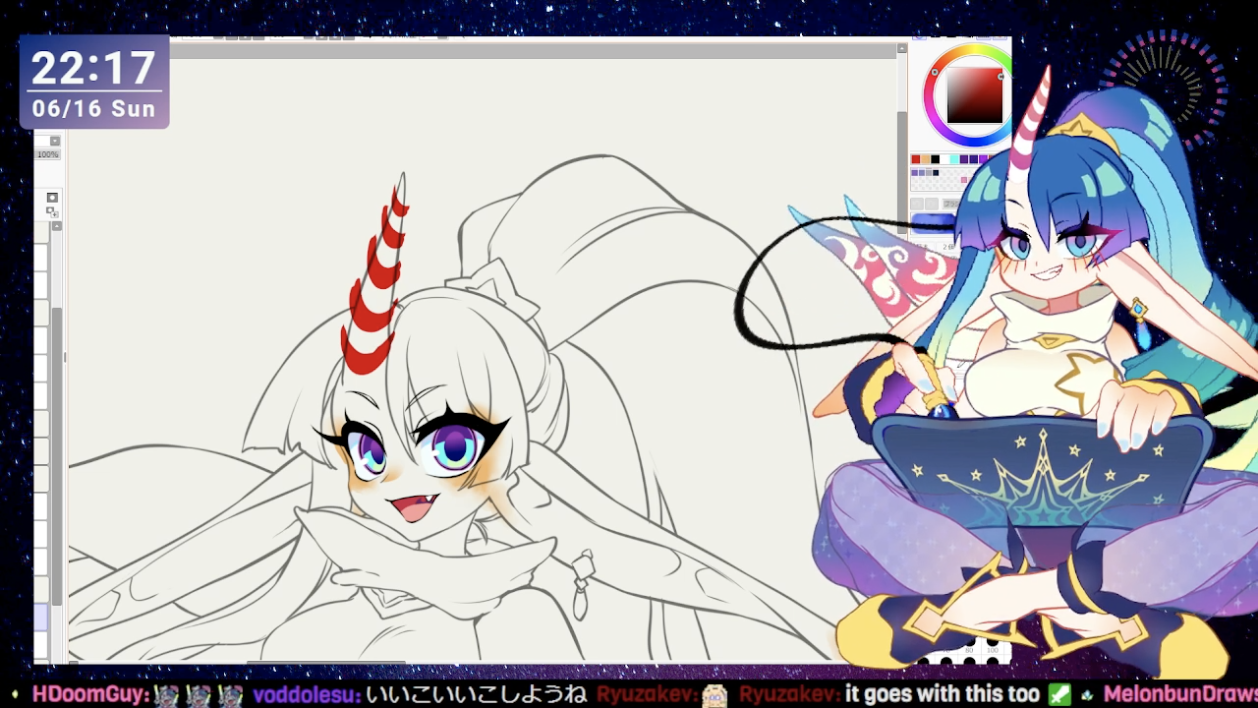Click the canvas vertical scrollbar up arrow

902,47
